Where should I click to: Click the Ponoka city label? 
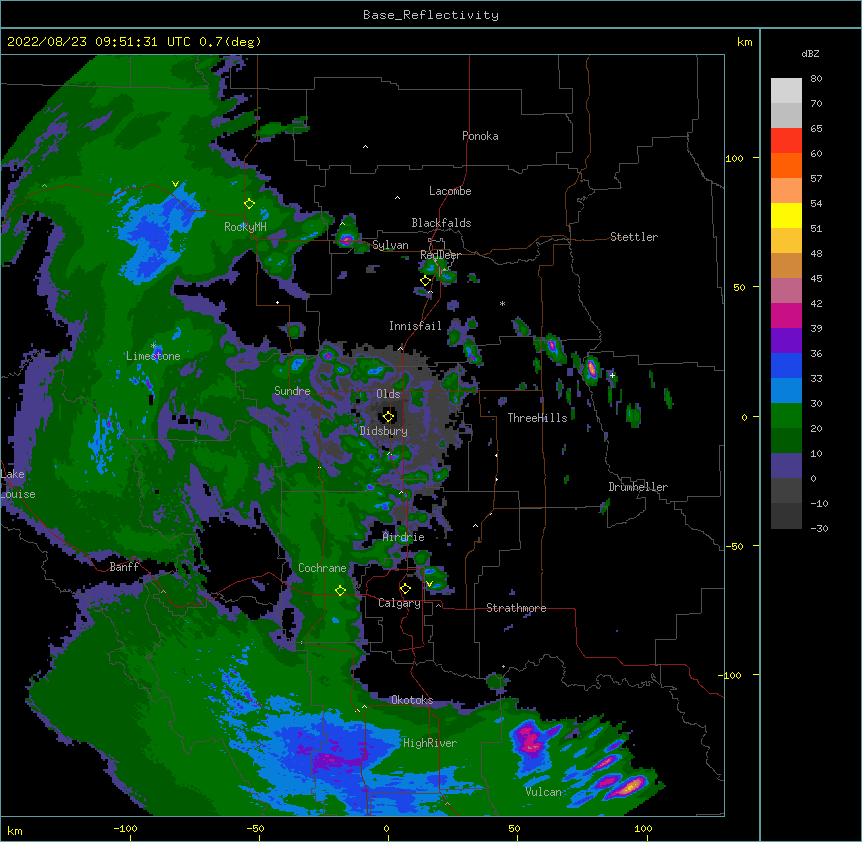click(480, 136)
